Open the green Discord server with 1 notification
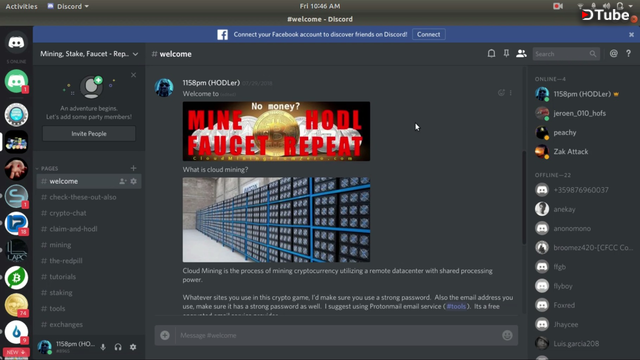The height and width of the screenshot is (360, 640). coord(16,81)
